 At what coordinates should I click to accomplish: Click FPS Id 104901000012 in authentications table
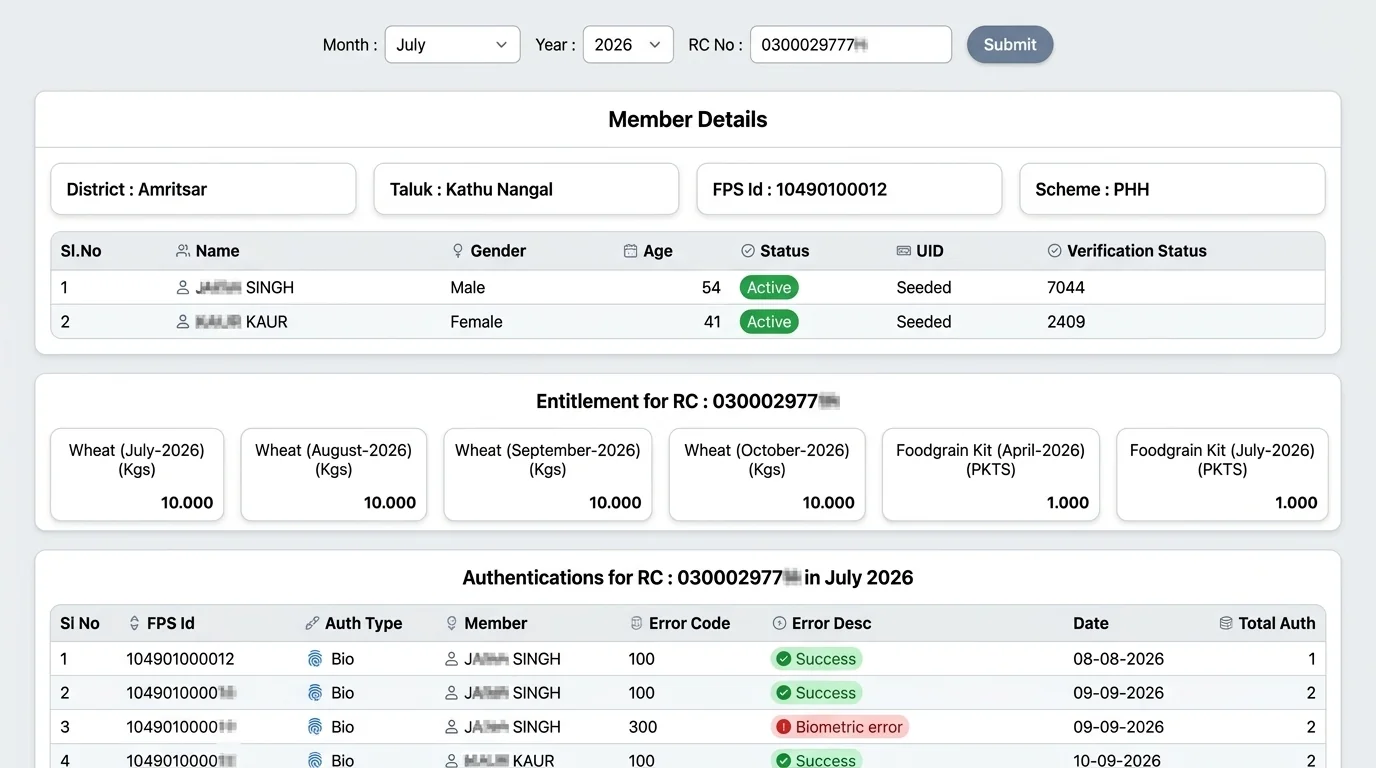180,659
